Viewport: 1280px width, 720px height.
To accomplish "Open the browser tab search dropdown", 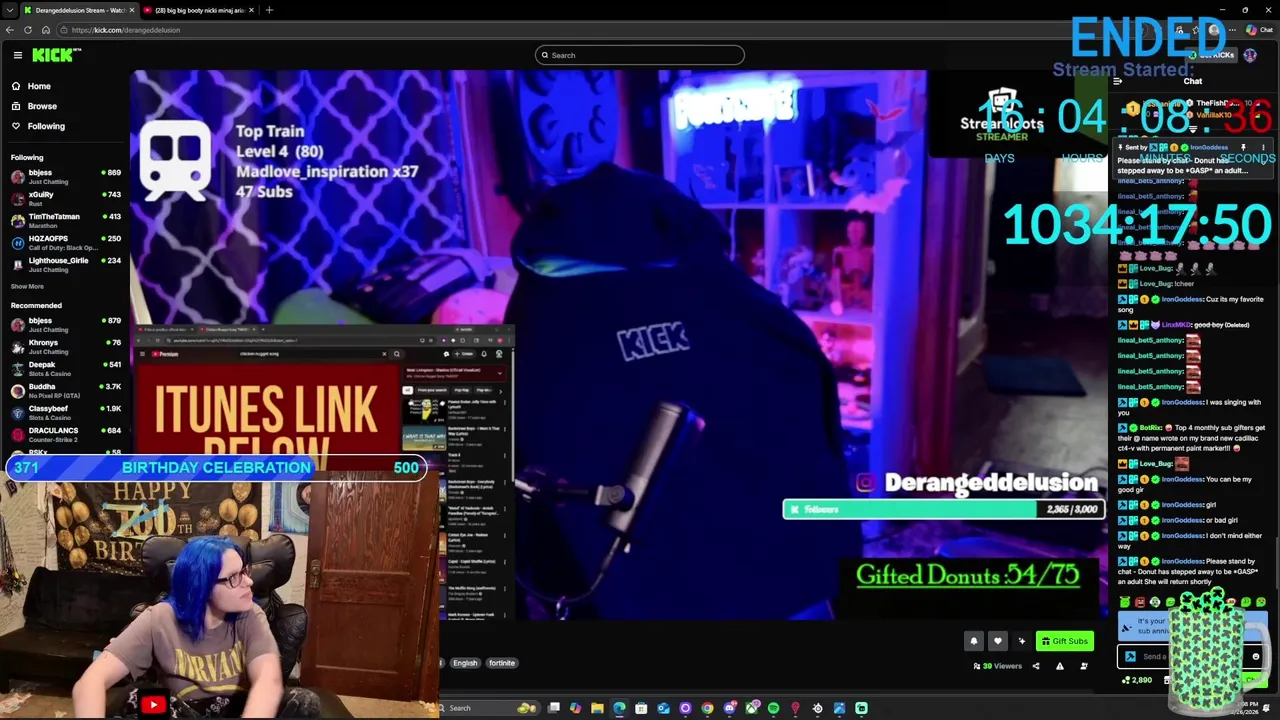I will 9,10.
